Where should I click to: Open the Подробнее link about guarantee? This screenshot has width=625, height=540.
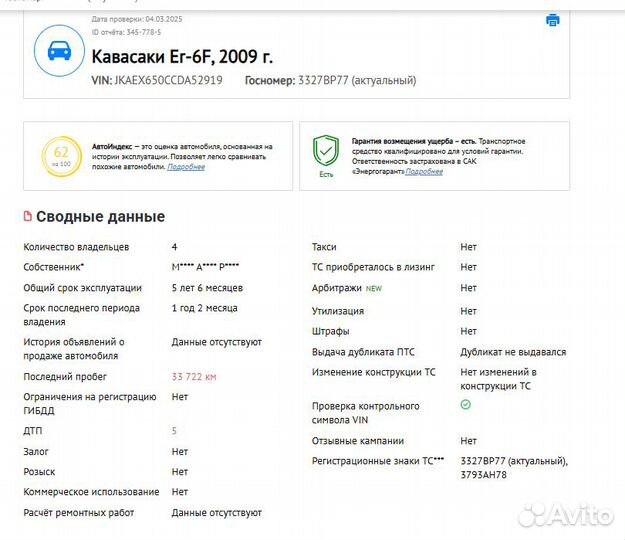pyautogui.click(x=424, y=171)
